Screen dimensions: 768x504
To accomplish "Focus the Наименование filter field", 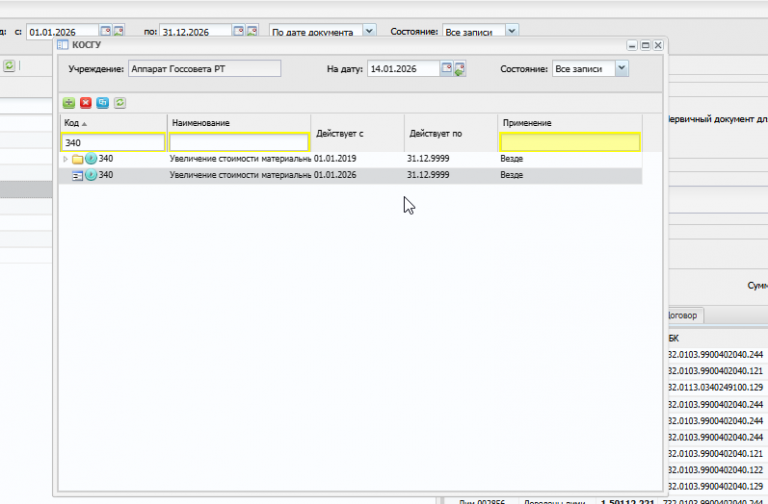I will coord(239,143).
